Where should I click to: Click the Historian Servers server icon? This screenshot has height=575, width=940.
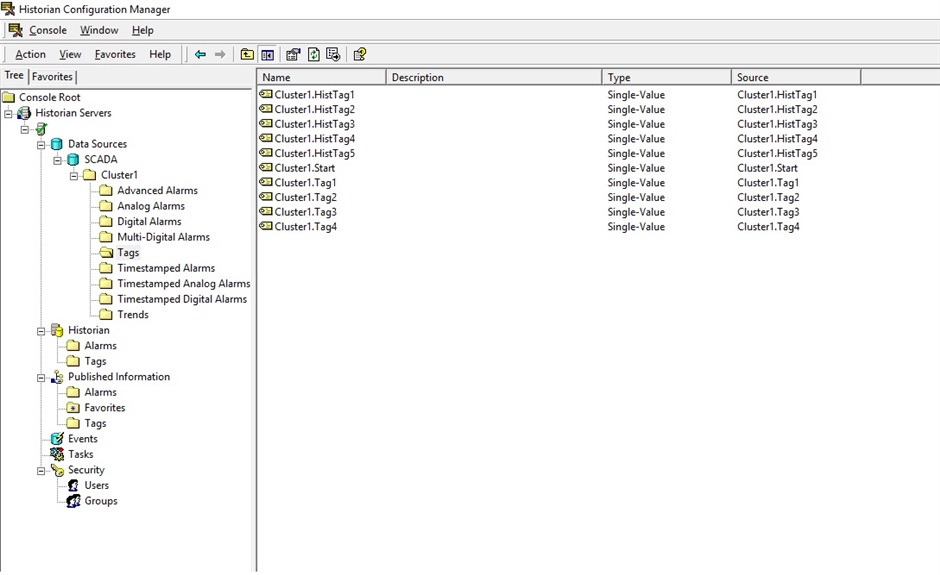(x=24, y=113)
